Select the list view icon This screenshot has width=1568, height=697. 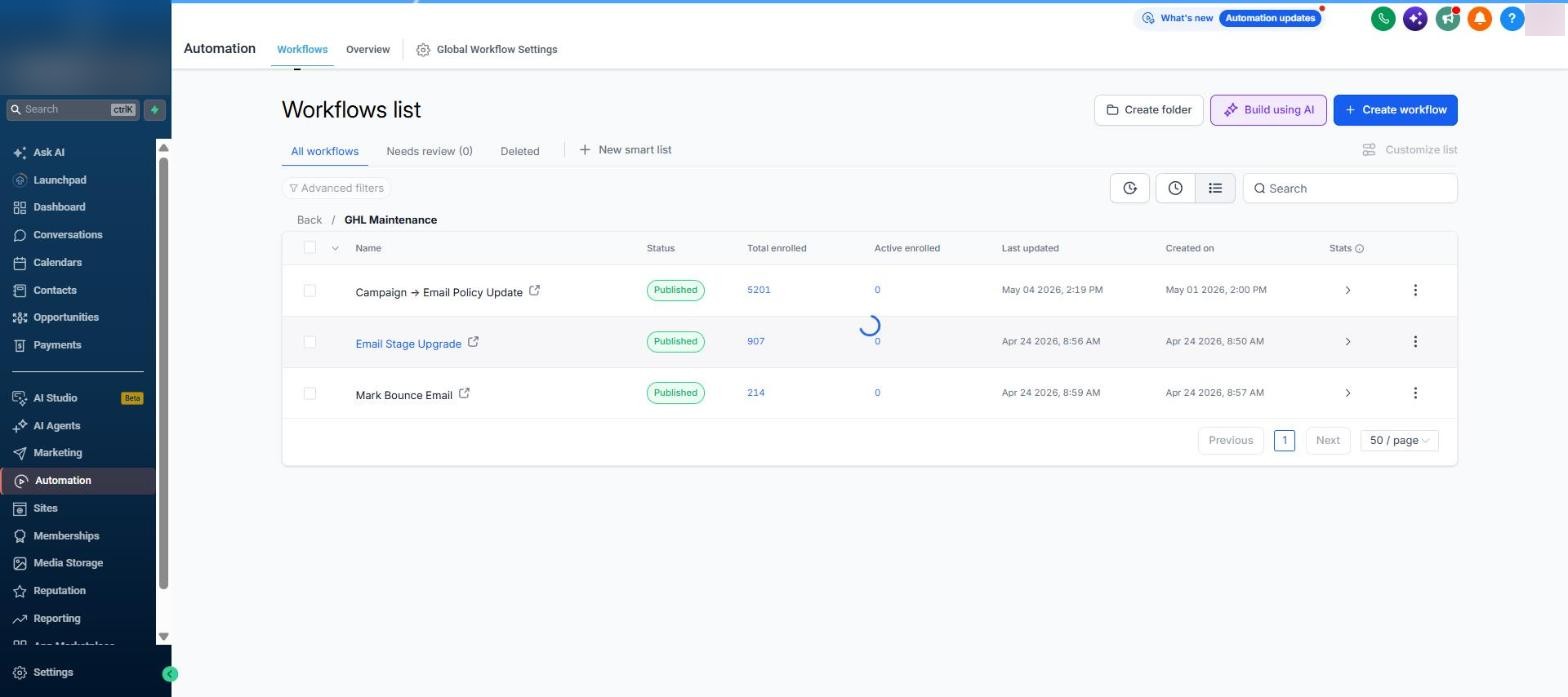pos(1215,188)
